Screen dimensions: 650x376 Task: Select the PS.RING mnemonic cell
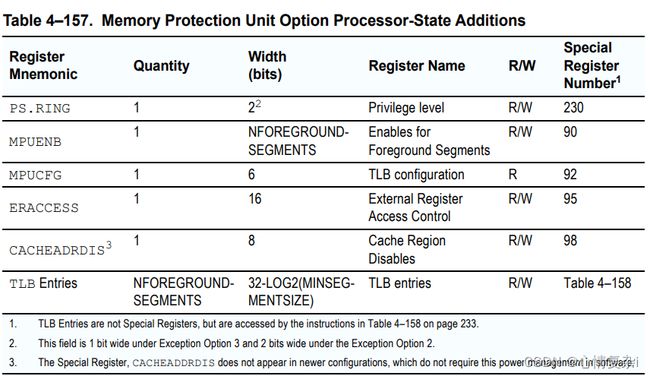tap(40, 109)
